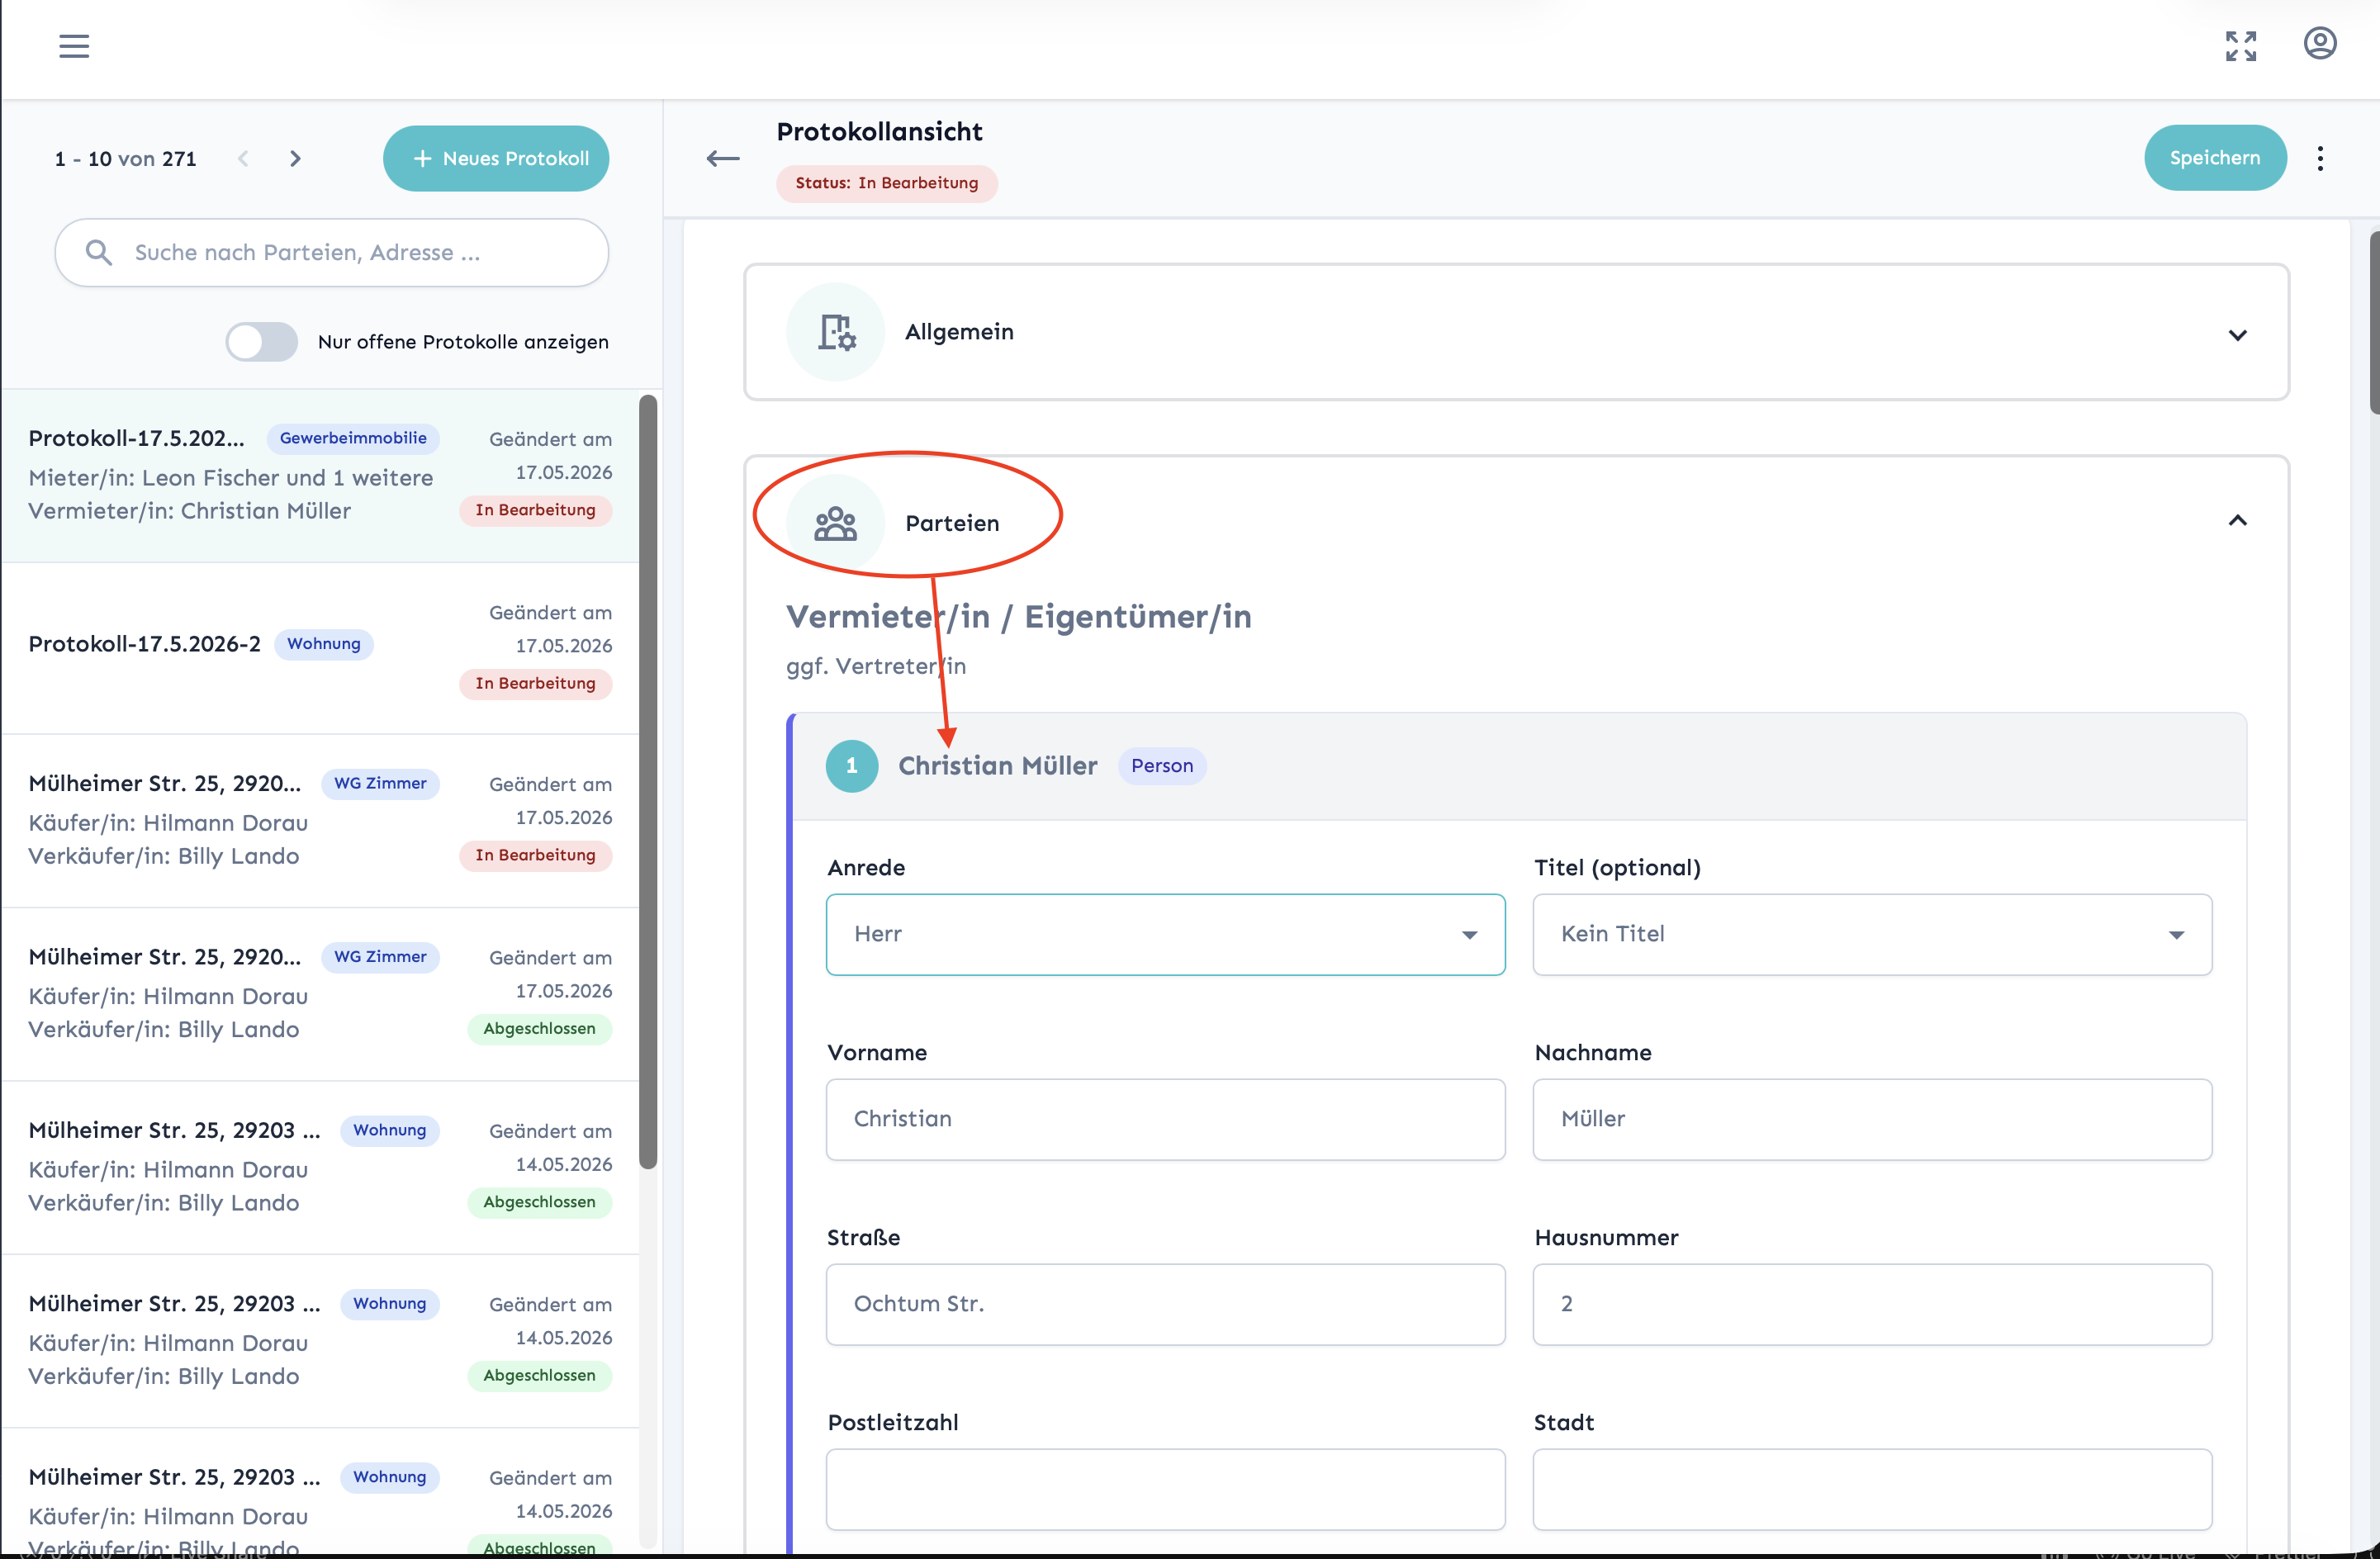
Task: Click the Wohnung tag on Protokoll-17.5.2026-2
Action: [x=324, y=644]
